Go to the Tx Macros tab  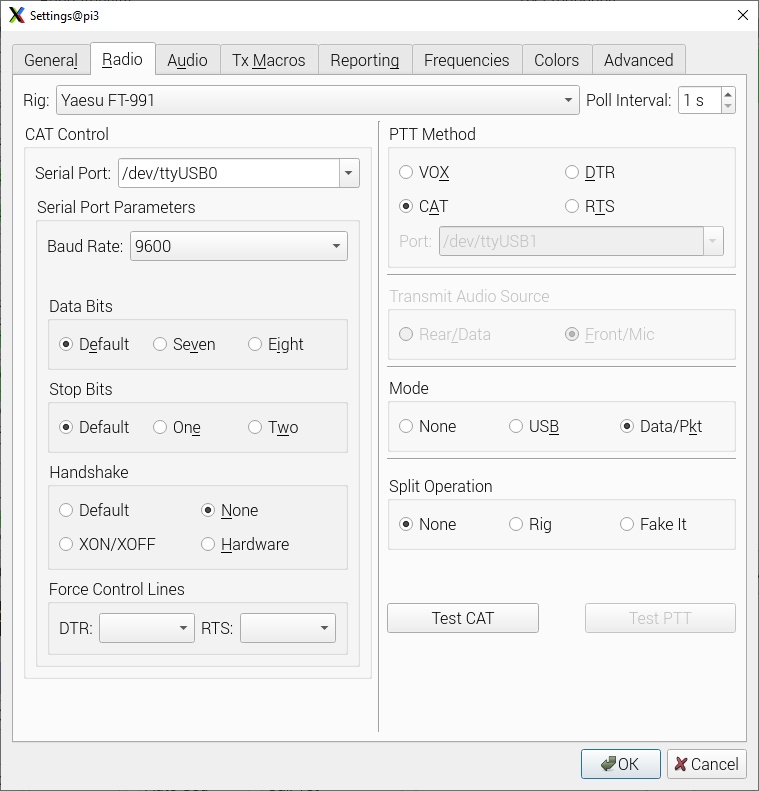(x=269, y=60)
